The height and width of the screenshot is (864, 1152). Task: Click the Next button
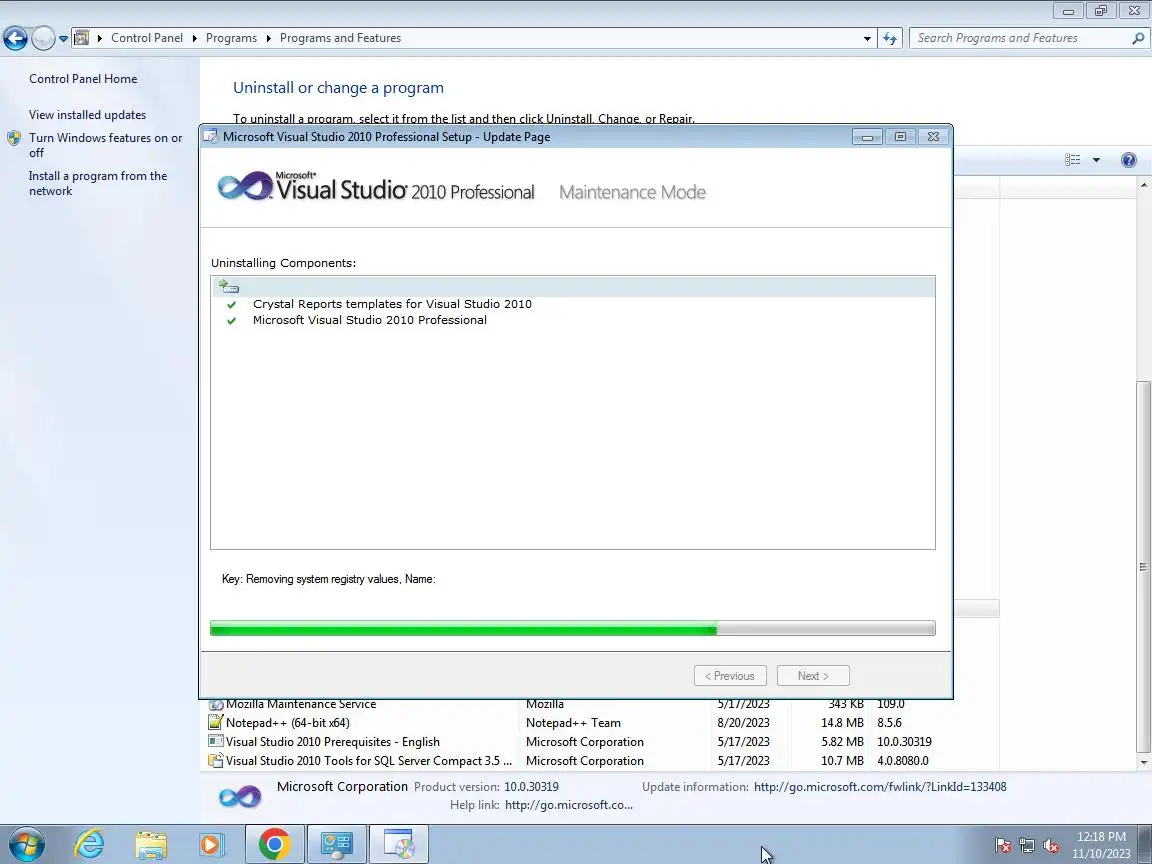pyautogui.click(x=813, y=676)
